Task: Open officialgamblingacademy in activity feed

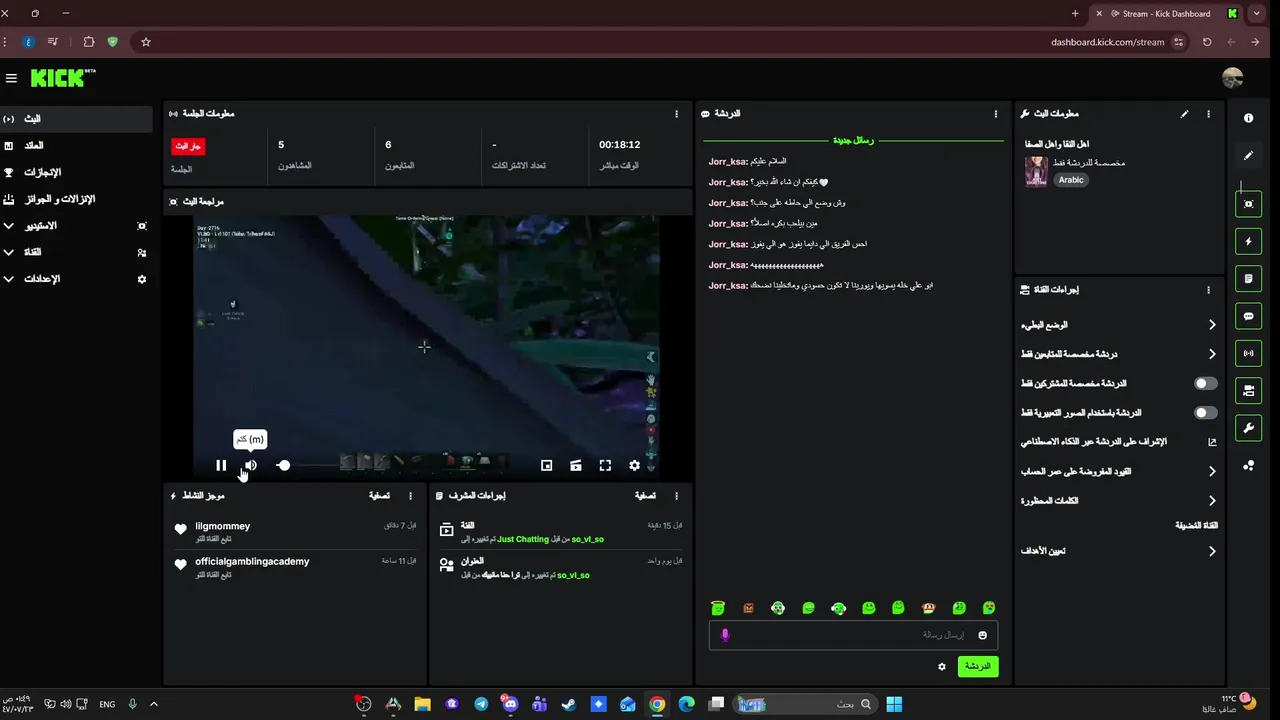Action: coord(252,561)
